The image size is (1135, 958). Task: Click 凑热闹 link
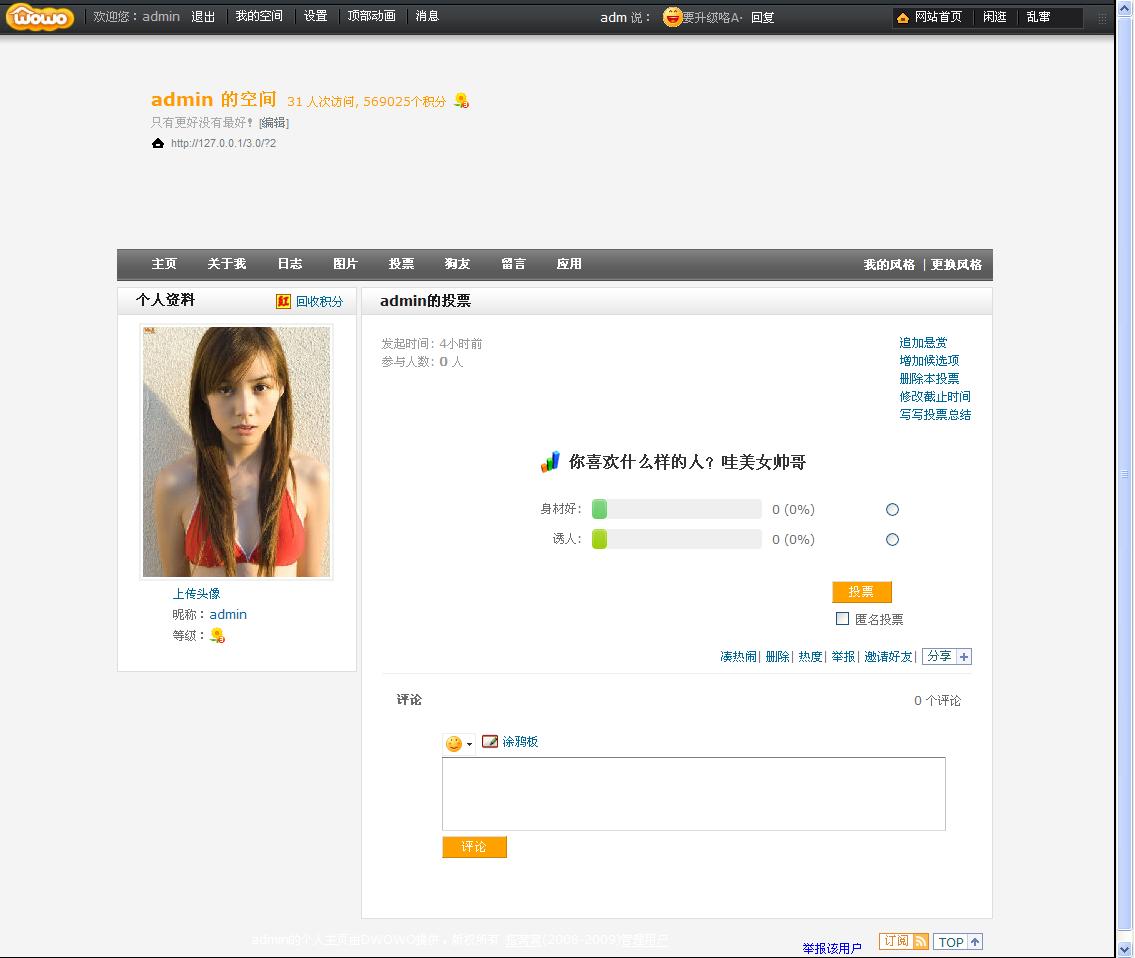coord(738,657)
